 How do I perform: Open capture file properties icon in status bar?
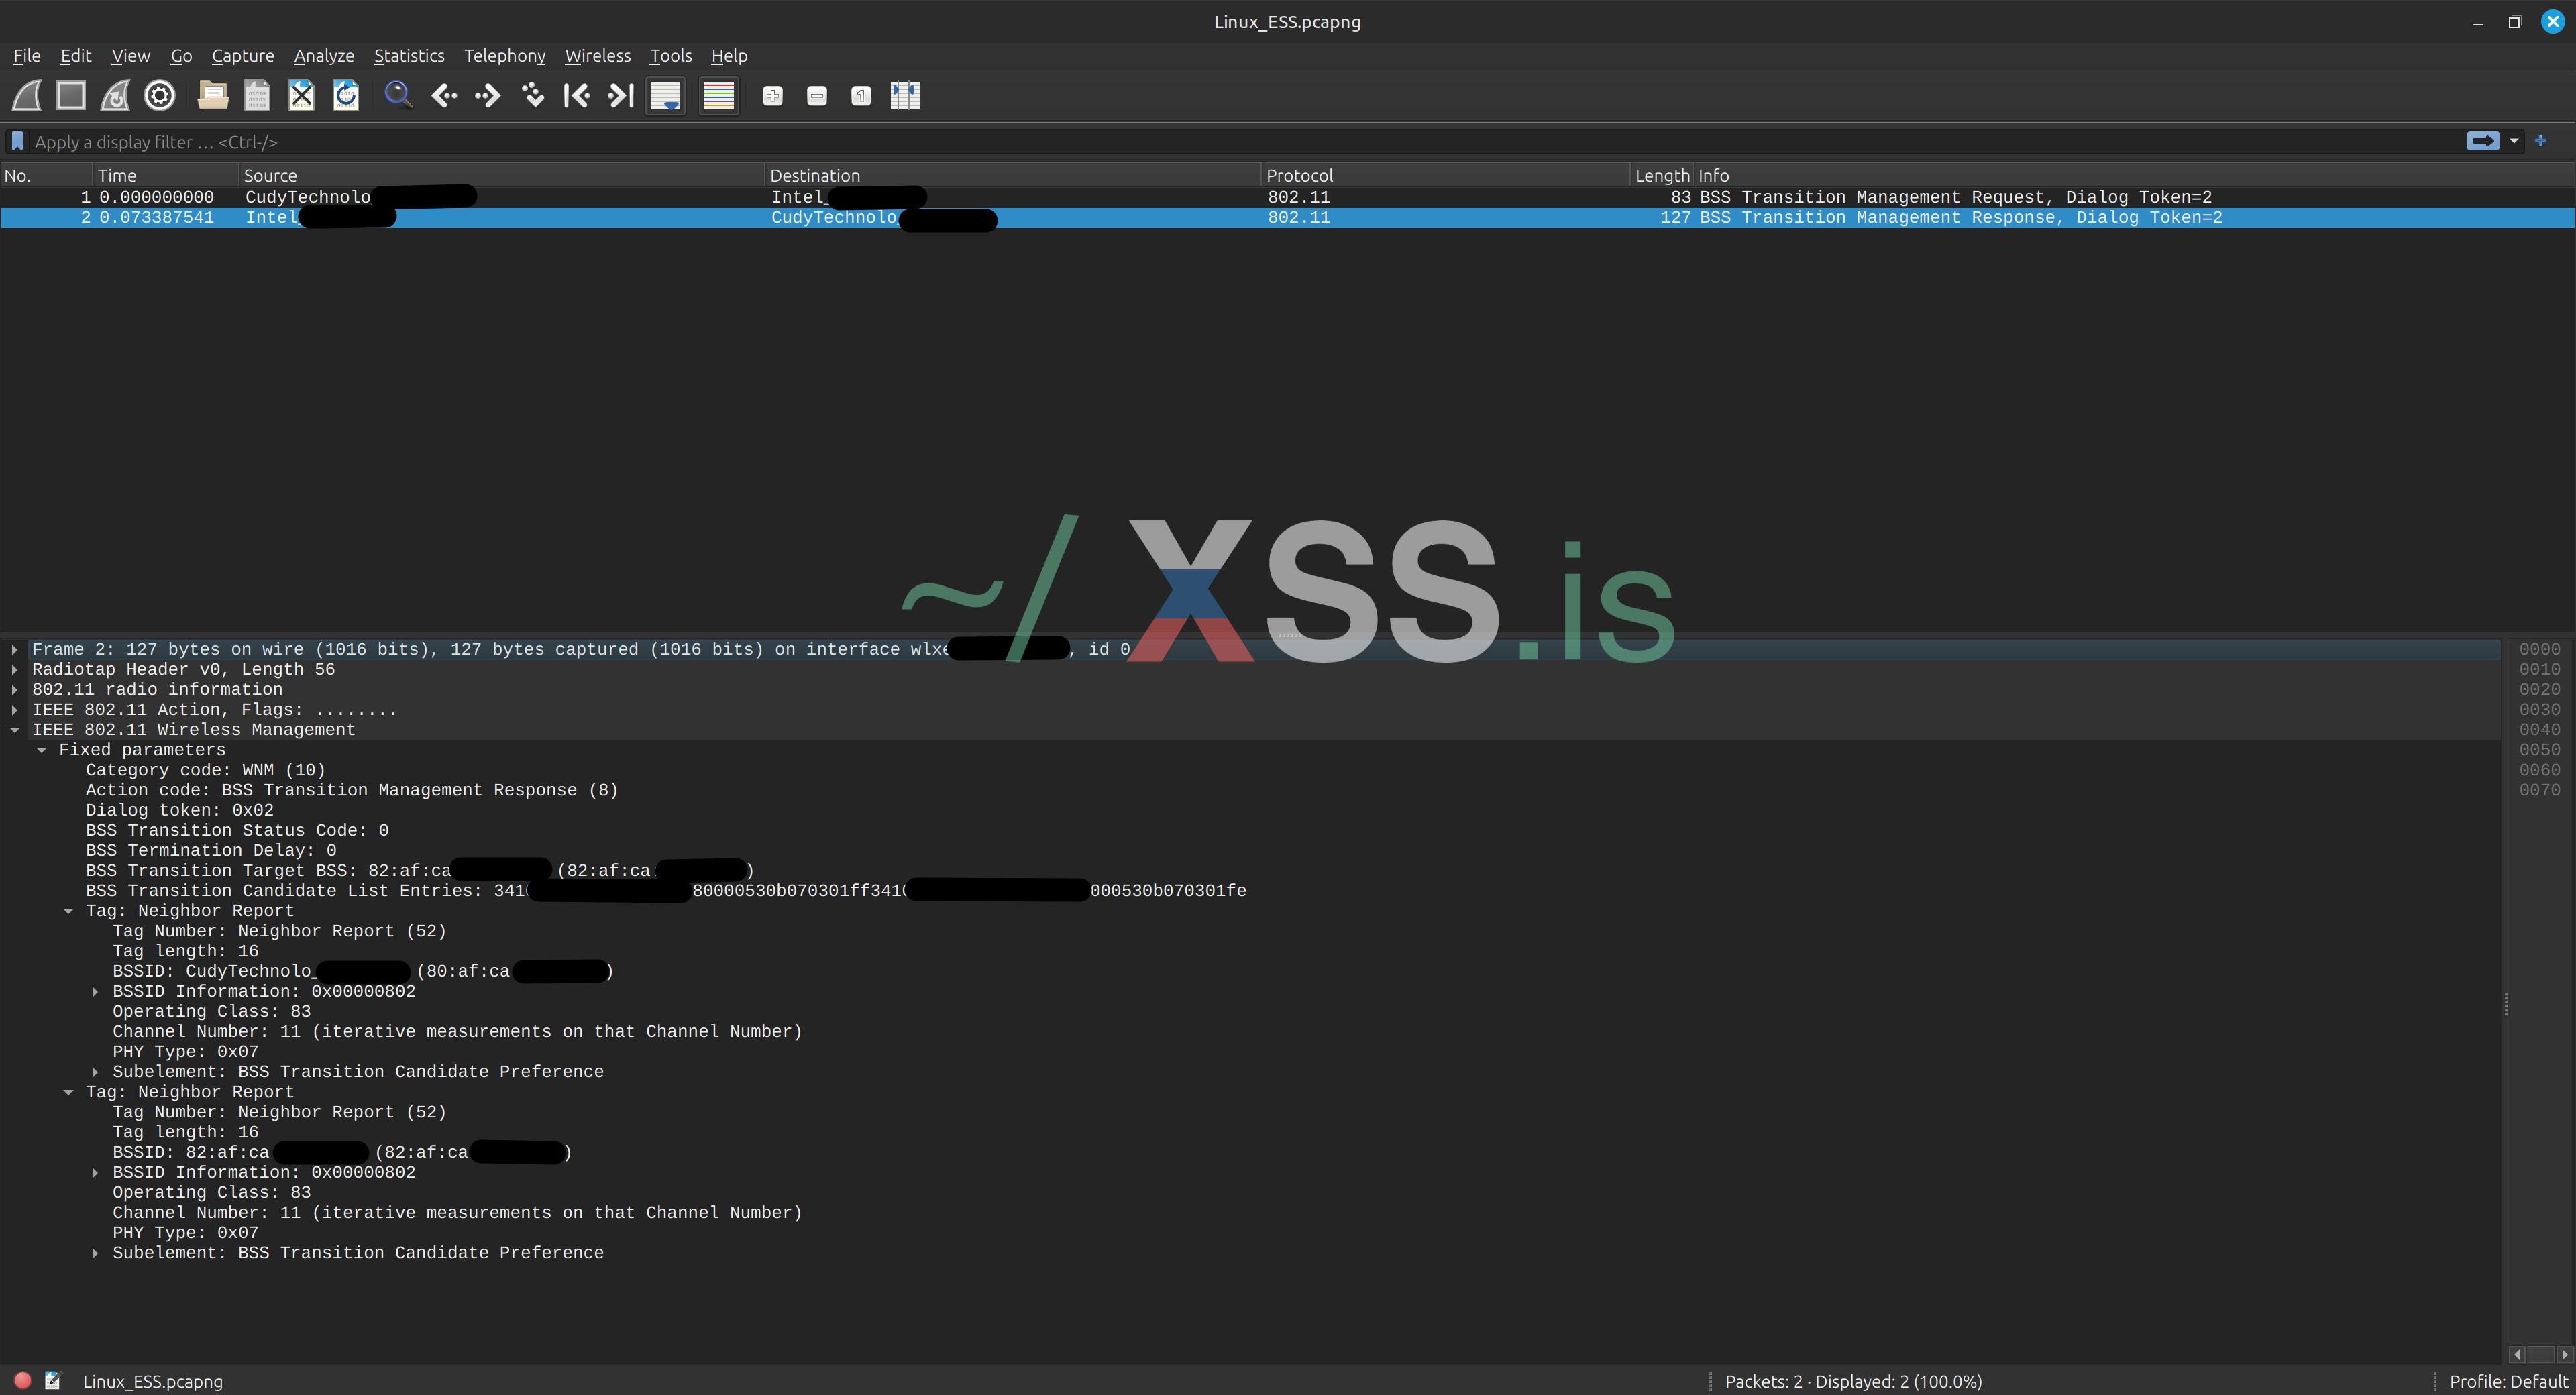click(53, 1381)
